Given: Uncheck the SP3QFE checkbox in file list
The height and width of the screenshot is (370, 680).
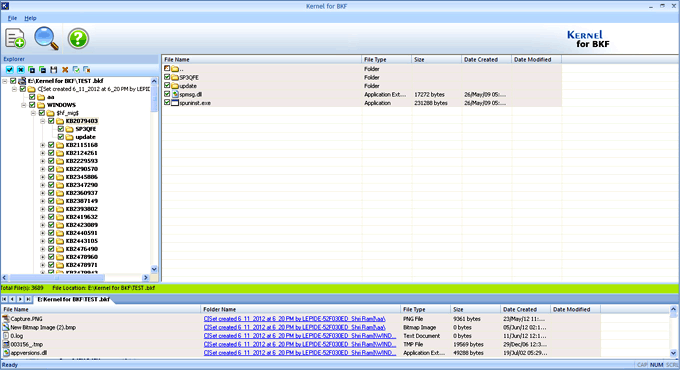Looking at the screenshot, I should (x=167, y=77).
